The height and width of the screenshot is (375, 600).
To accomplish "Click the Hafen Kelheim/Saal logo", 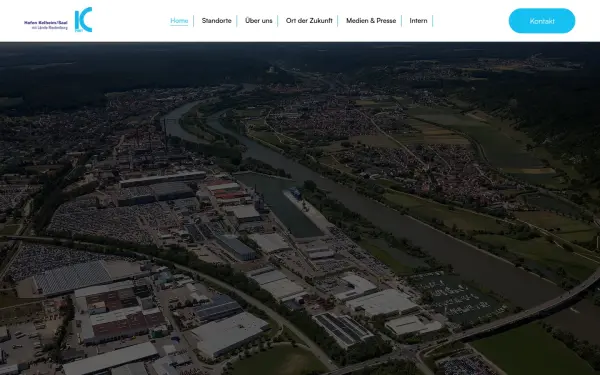I will [x=58, y=20].
